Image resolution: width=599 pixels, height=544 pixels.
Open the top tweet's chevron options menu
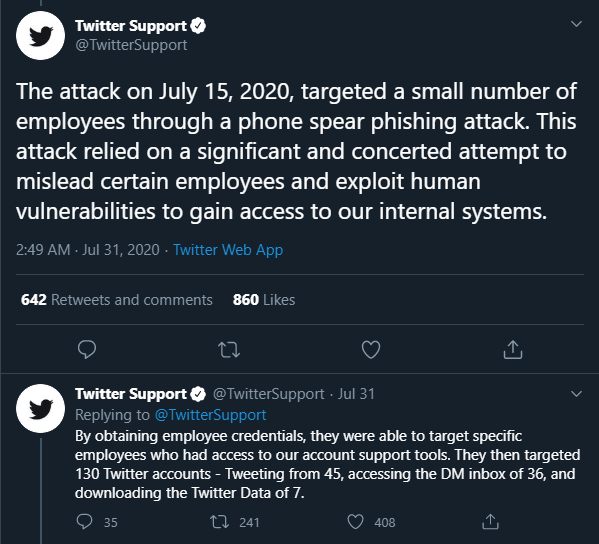[x=576, y=24]
